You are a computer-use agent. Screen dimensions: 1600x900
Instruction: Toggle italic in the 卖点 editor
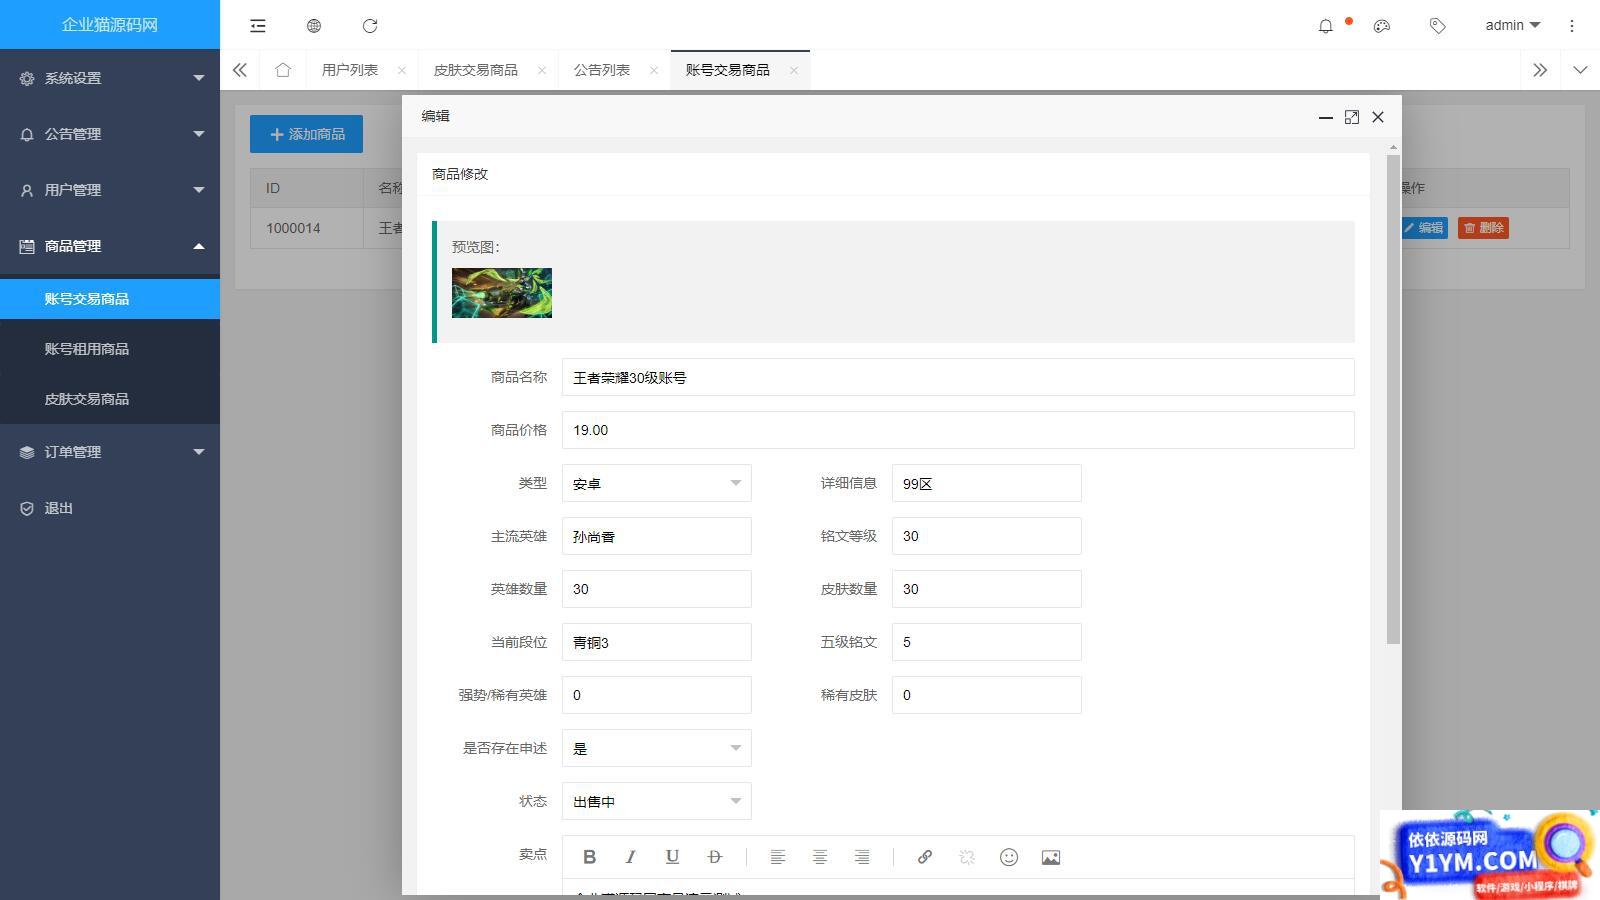[631, 857]
